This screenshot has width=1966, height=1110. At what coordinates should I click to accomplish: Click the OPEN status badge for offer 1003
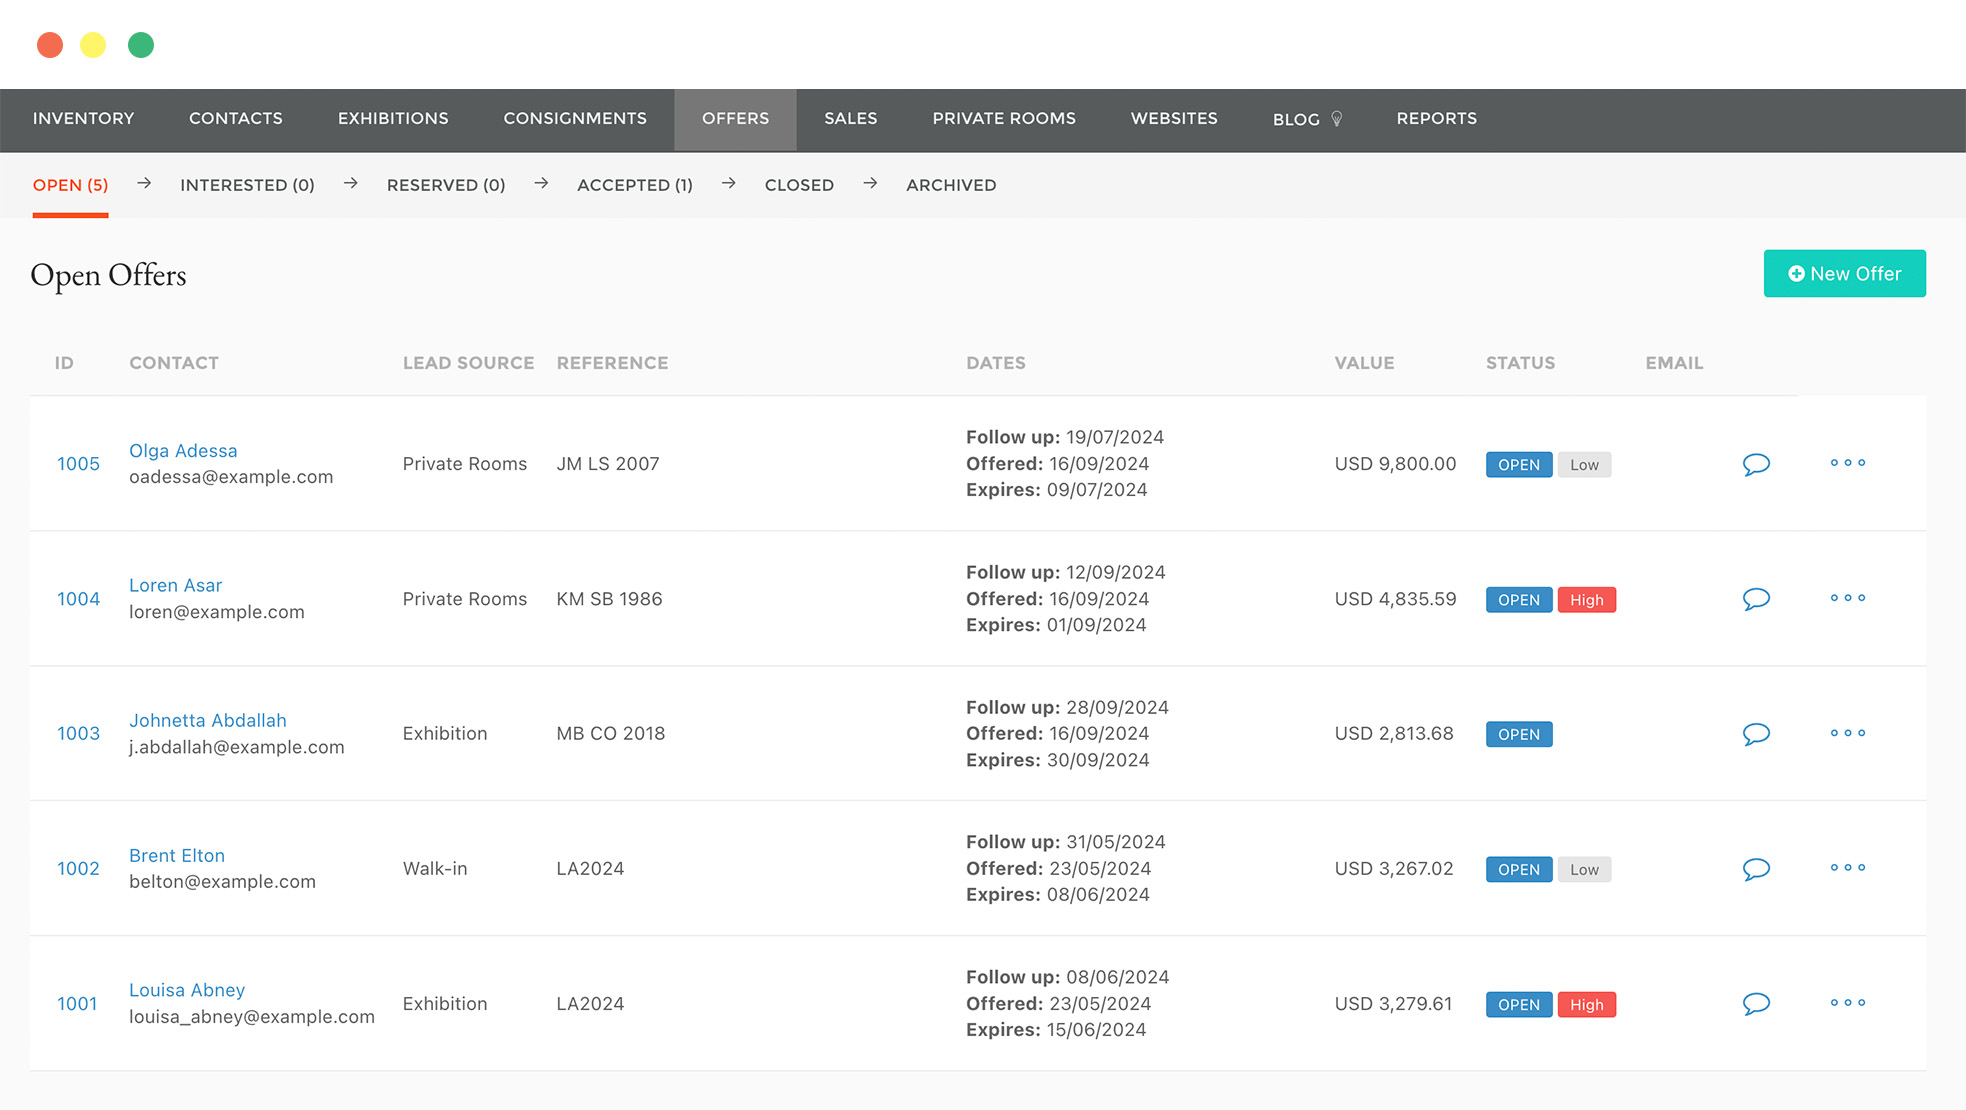tap(1518, 735)
